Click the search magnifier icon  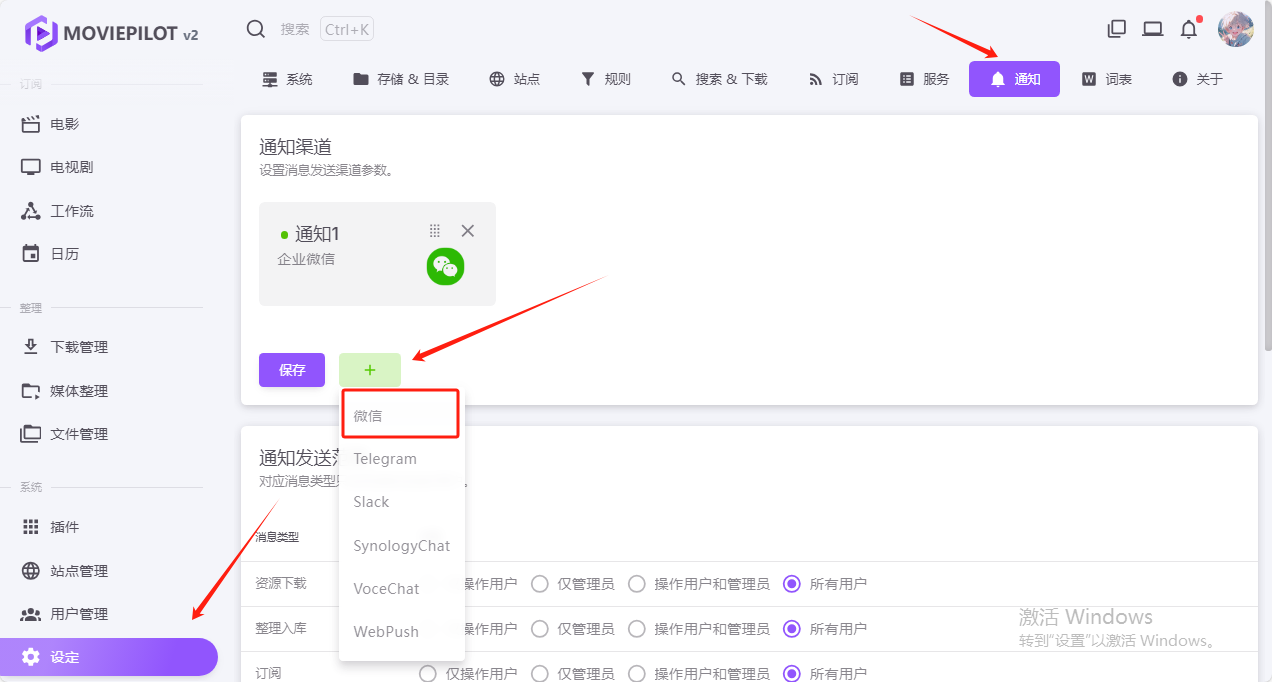(256, 29)
